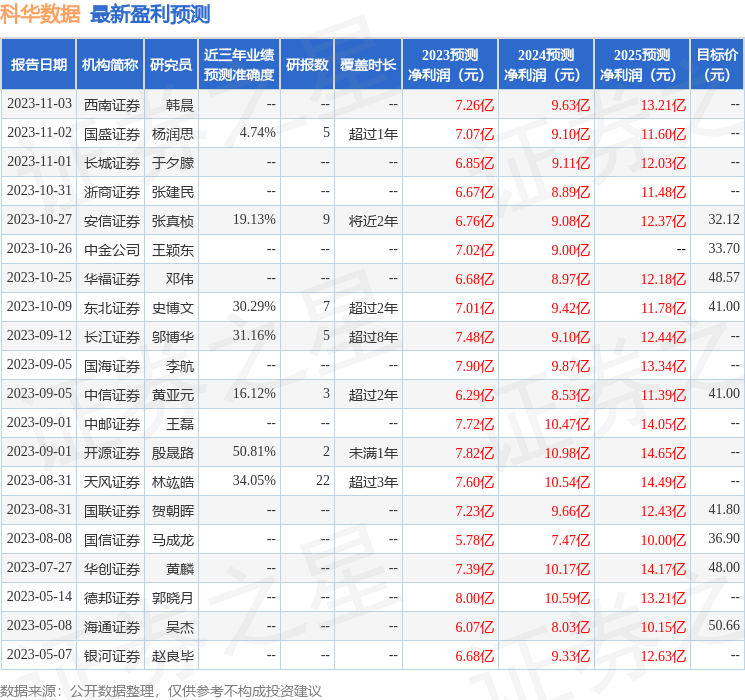
Task: Select the 华创证券 institution cell
Action: (112, 569)
